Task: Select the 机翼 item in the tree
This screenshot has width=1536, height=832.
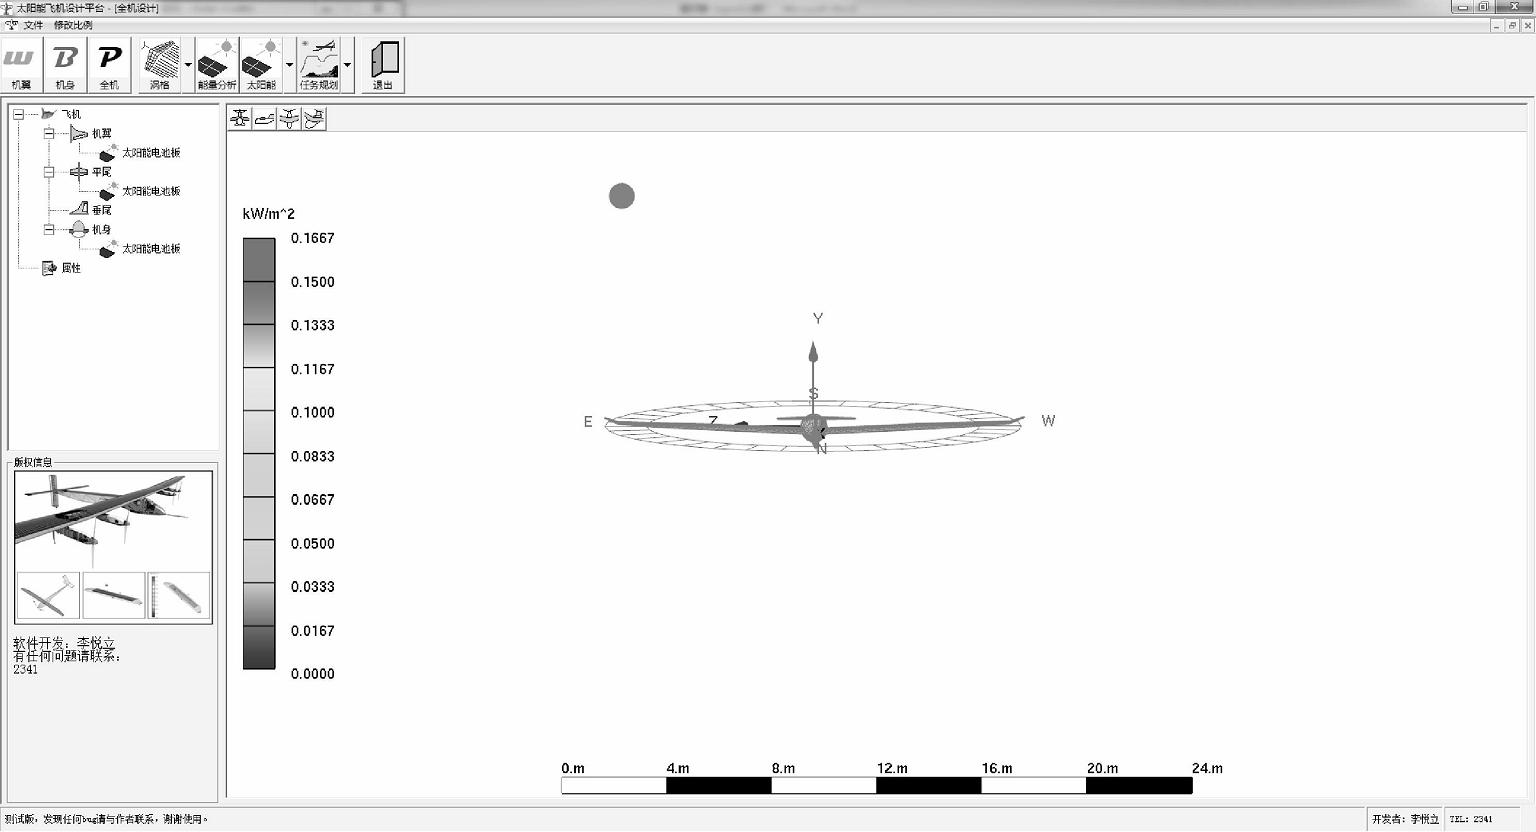Action: [x=102, y=133]
